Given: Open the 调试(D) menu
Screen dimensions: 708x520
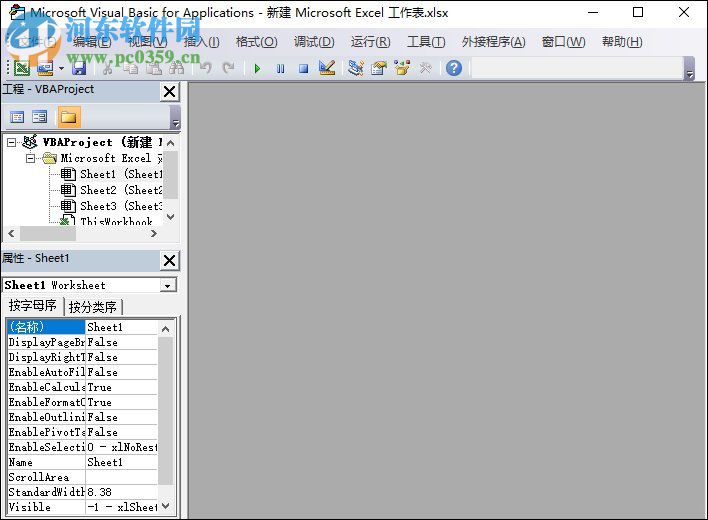Looking at the screenshot, I should [x=313, y=42].
